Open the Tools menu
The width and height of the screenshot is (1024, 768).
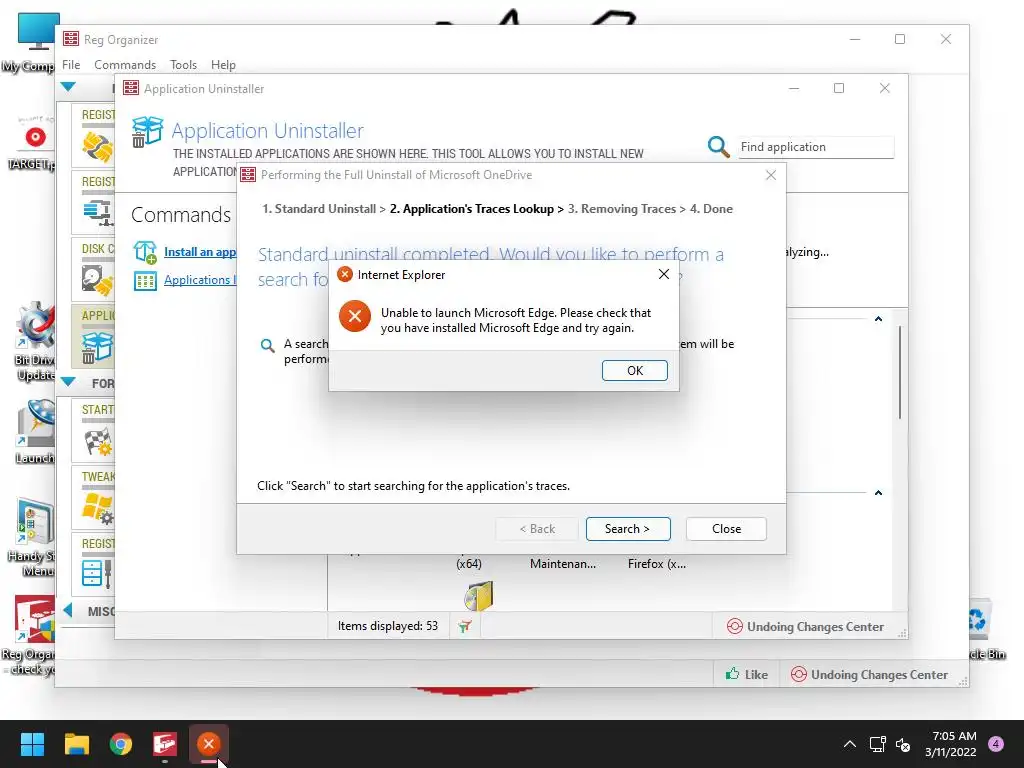183,65
